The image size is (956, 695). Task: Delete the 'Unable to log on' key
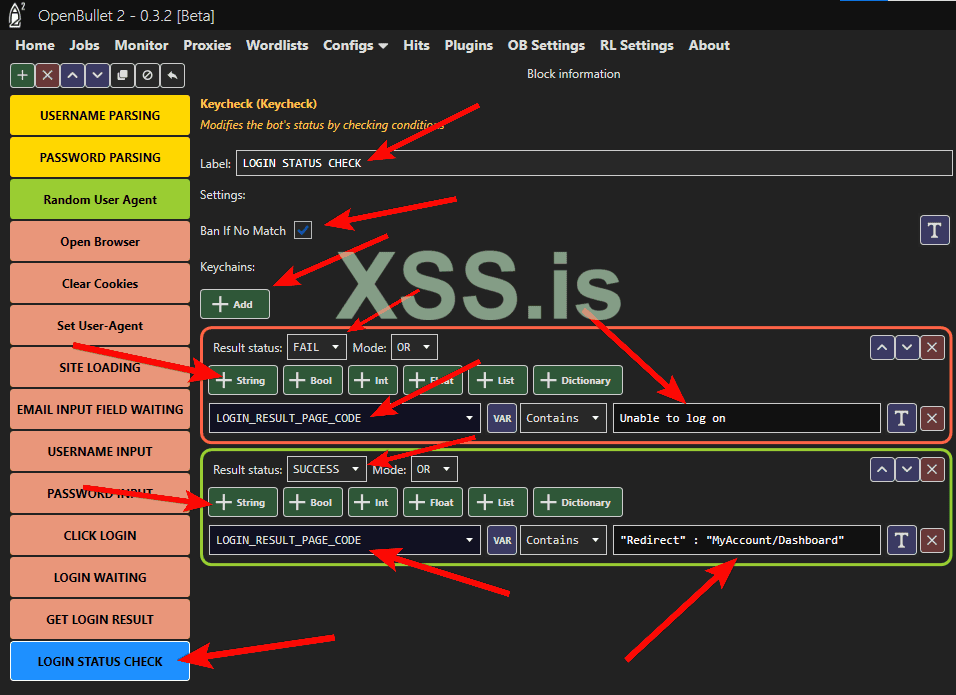tap(932, 418)
